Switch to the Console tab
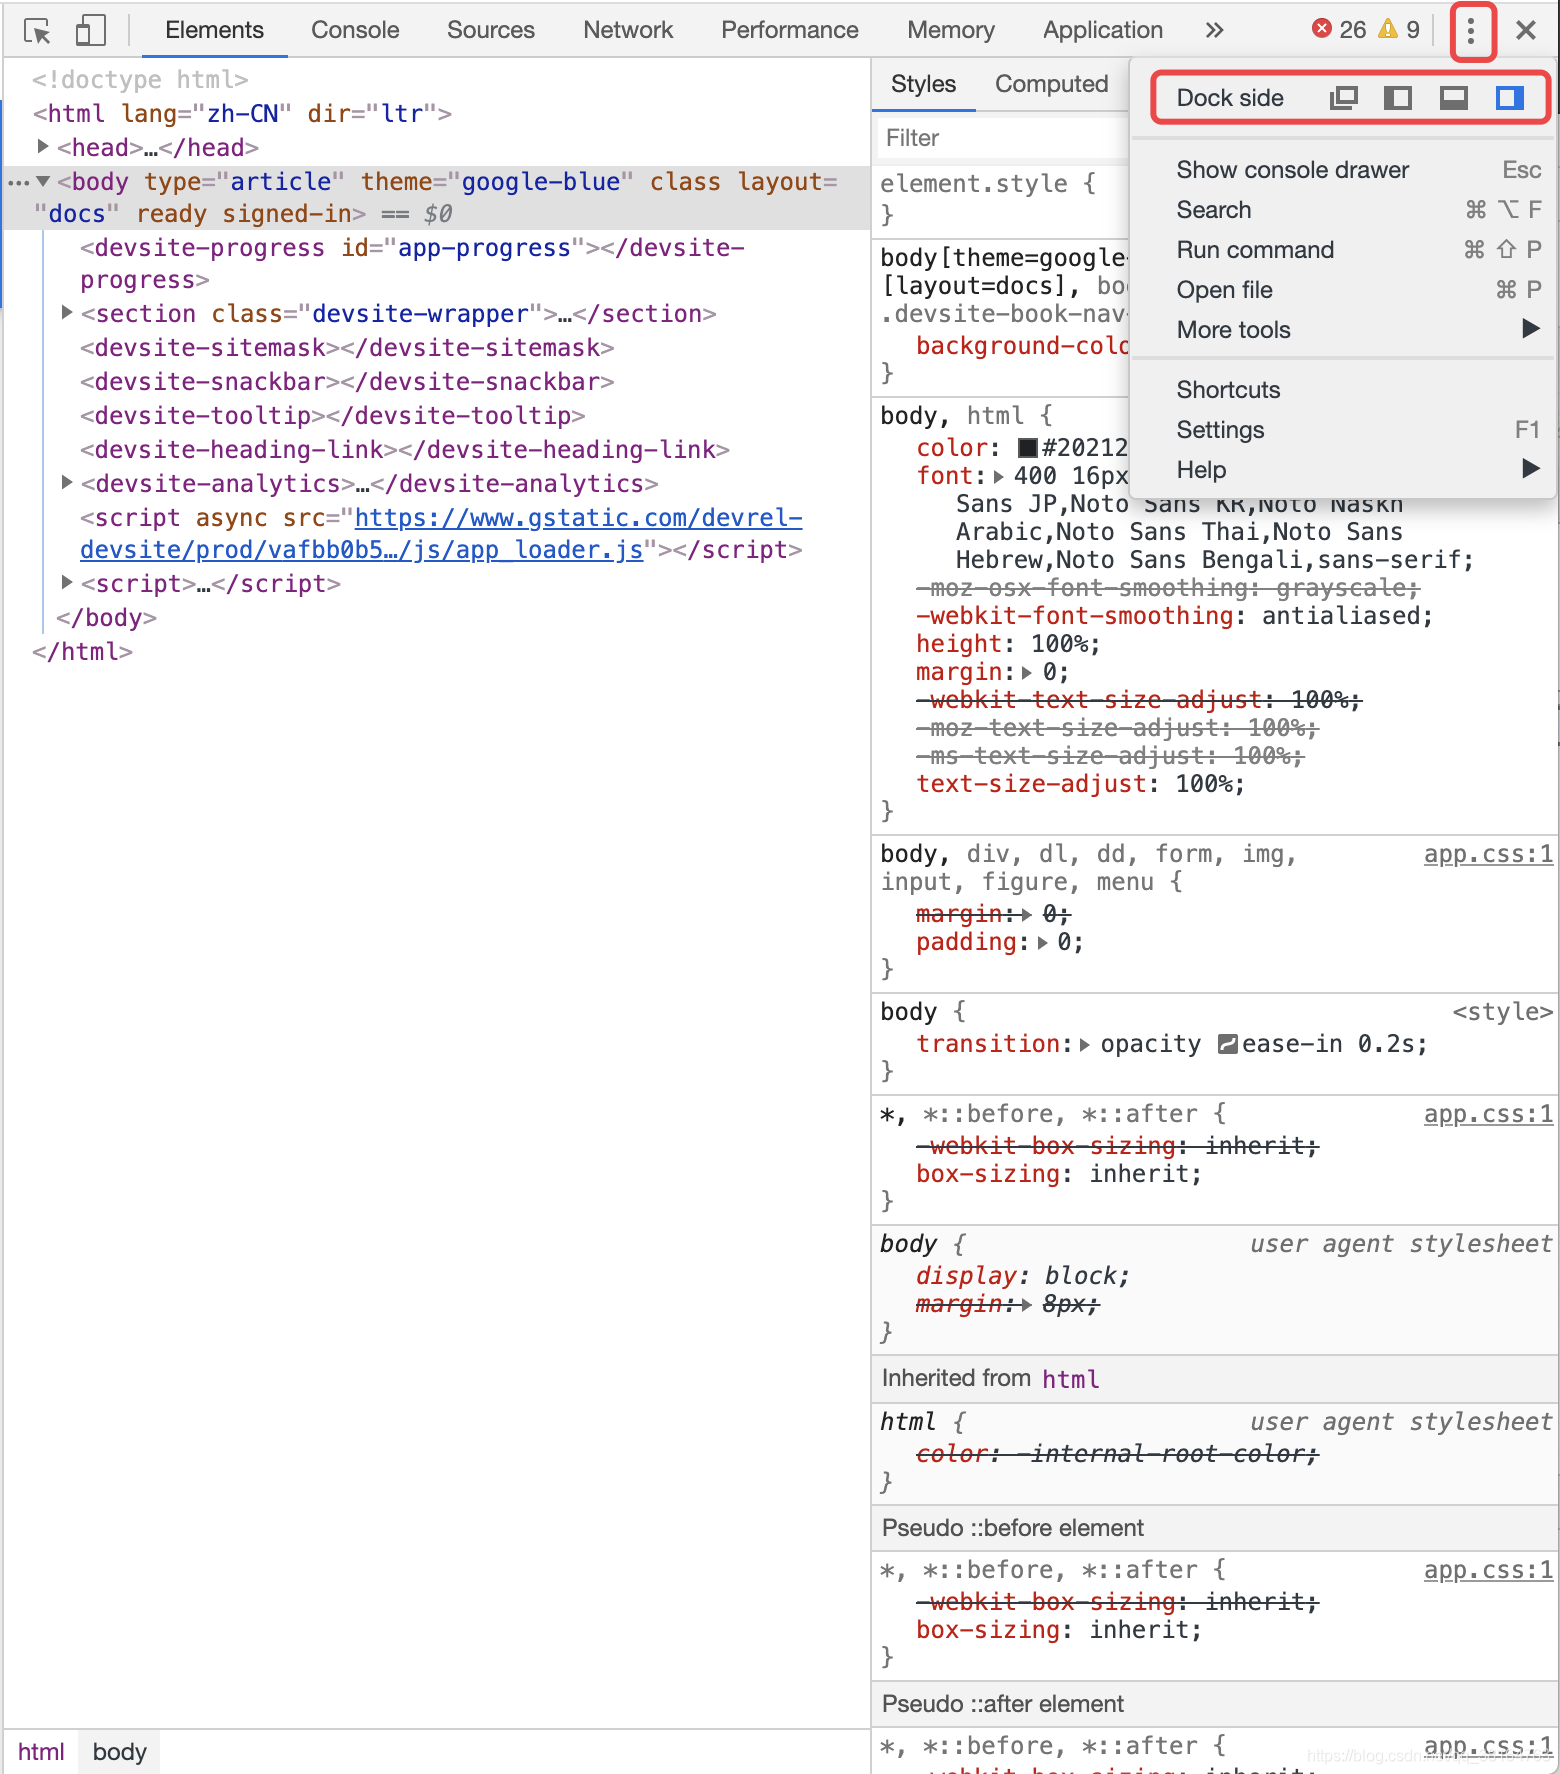This screenshot has height=1774, width=1560. coord(355,30)
